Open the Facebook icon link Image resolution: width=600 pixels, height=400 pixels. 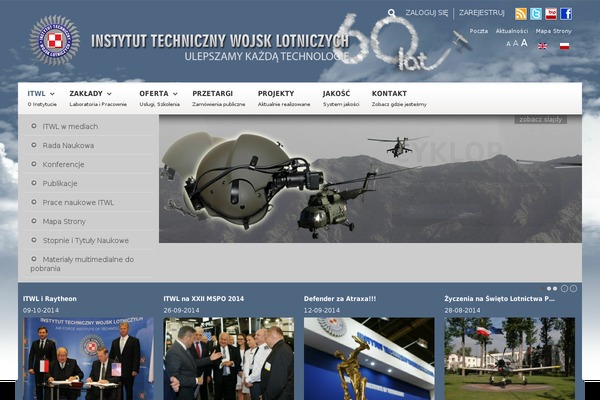566,14
